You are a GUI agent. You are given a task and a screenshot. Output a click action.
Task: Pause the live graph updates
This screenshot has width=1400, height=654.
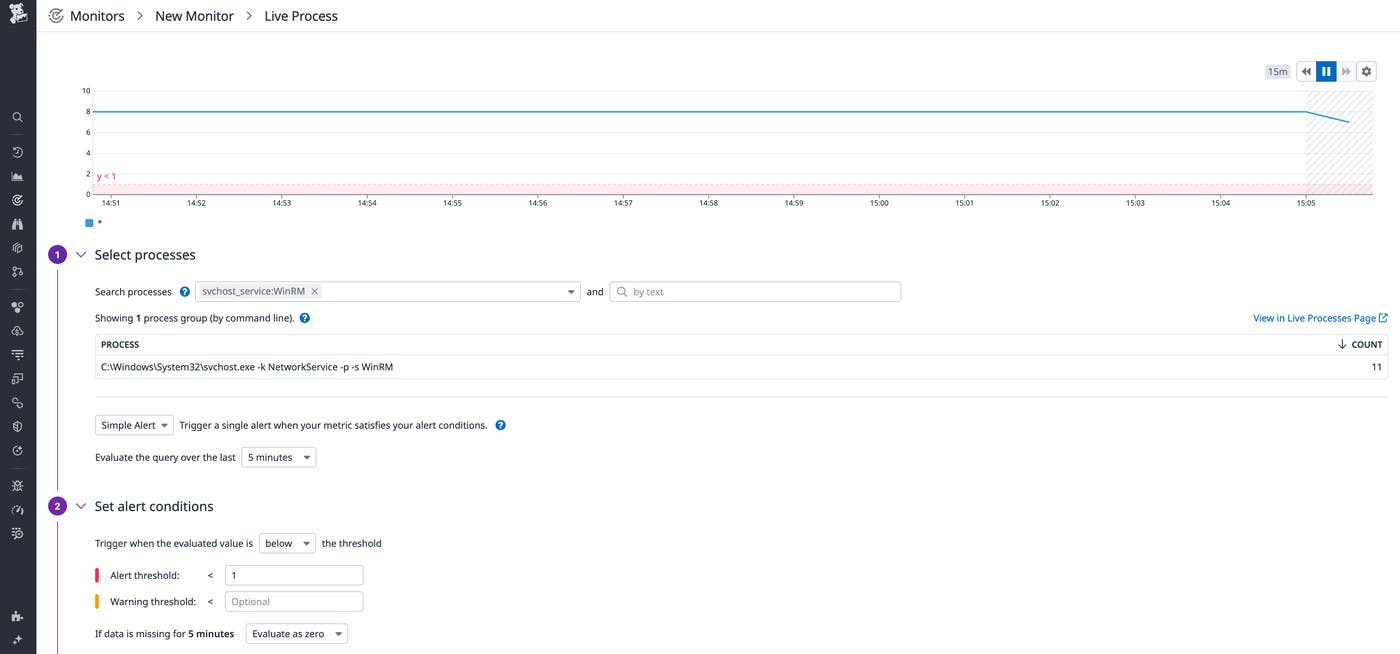point(1326,70)
